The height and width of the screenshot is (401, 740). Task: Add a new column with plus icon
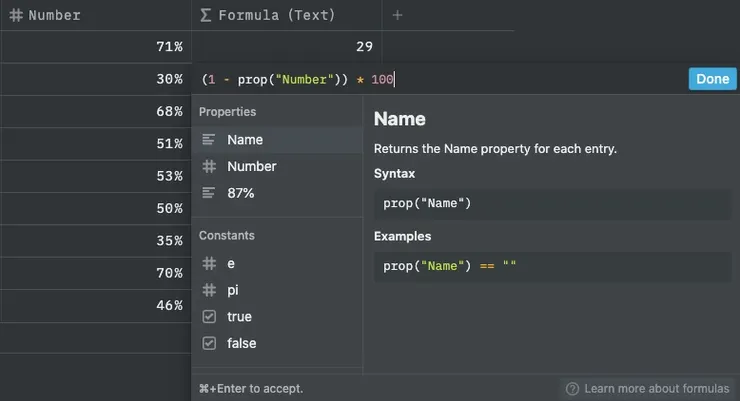click(x=397, y=15)
